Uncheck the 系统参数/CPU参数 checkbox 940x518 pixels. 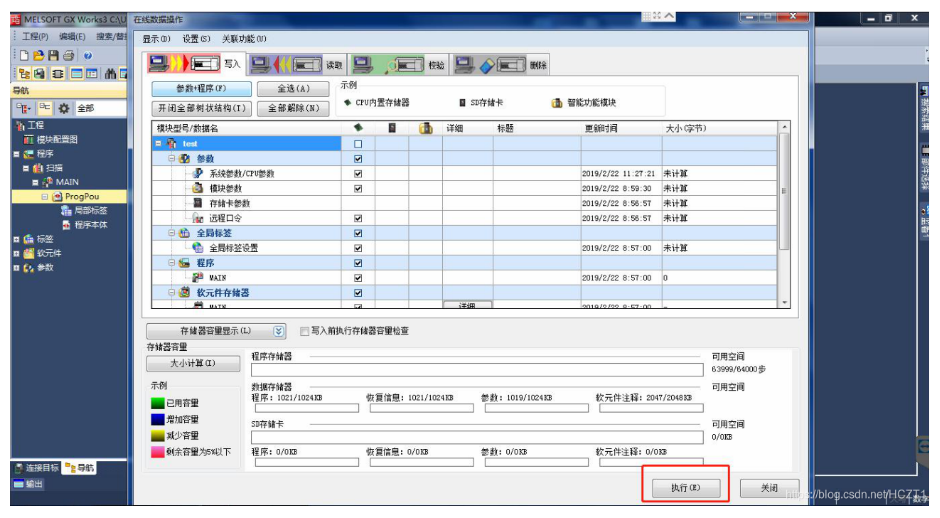(x=358, y=174)
